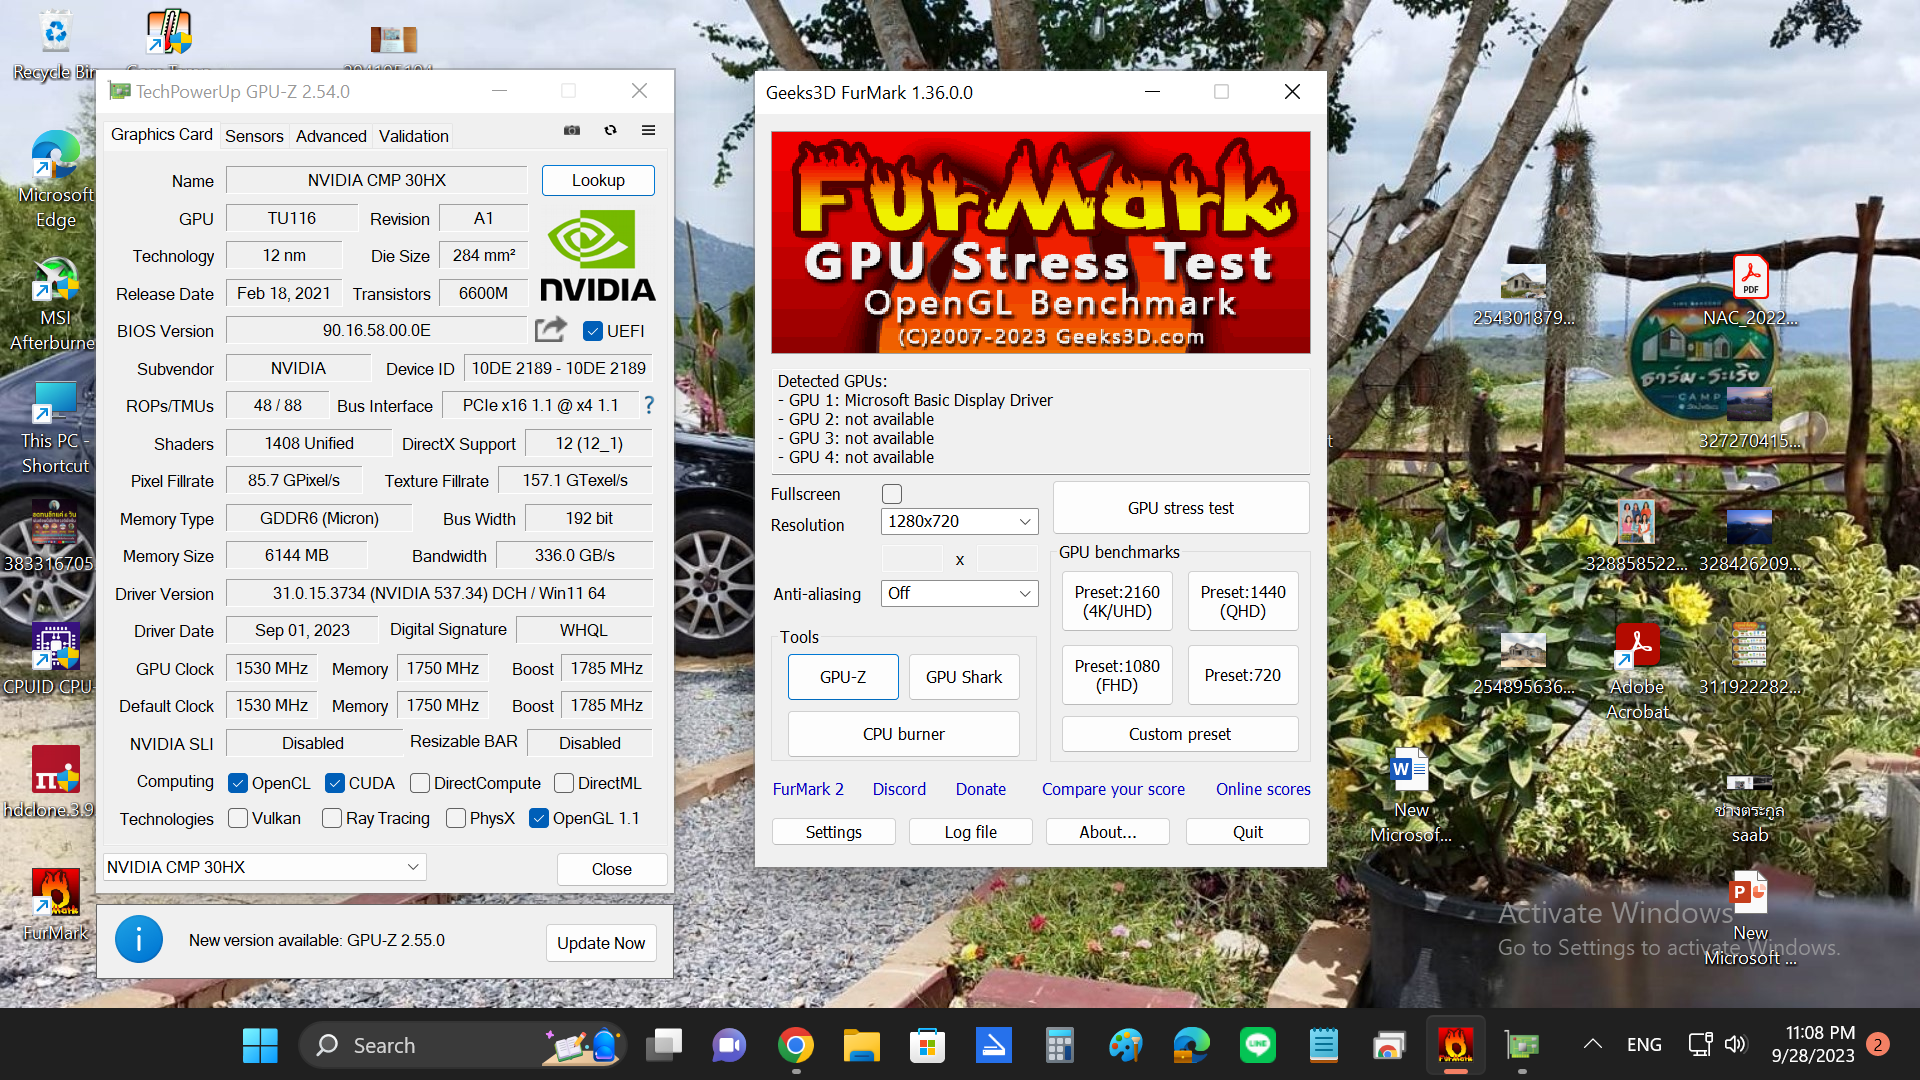This screenshot has width=1920, height=1080.
Task: Click the Windows Start button
Action: coord(260,1045)
